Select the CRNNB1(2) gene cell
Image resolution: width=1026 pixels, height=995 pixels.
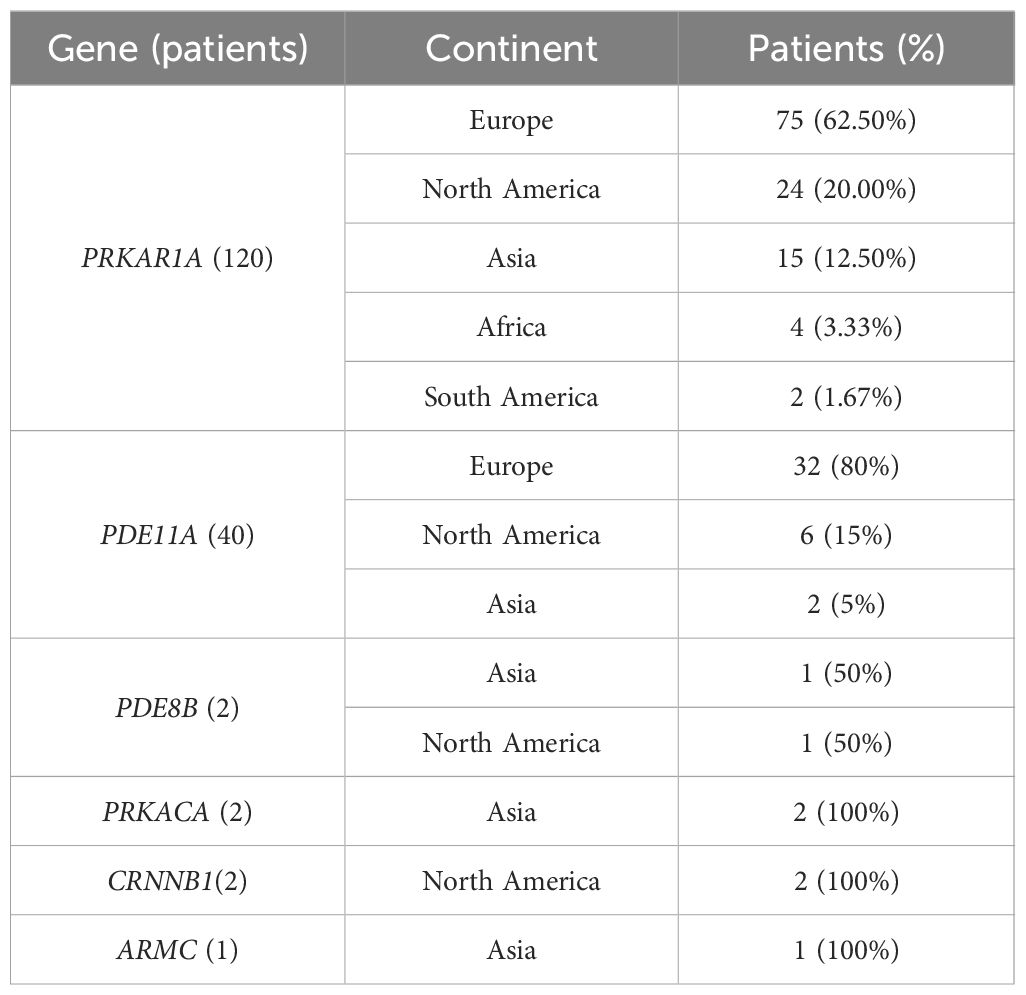click(177, 881)
